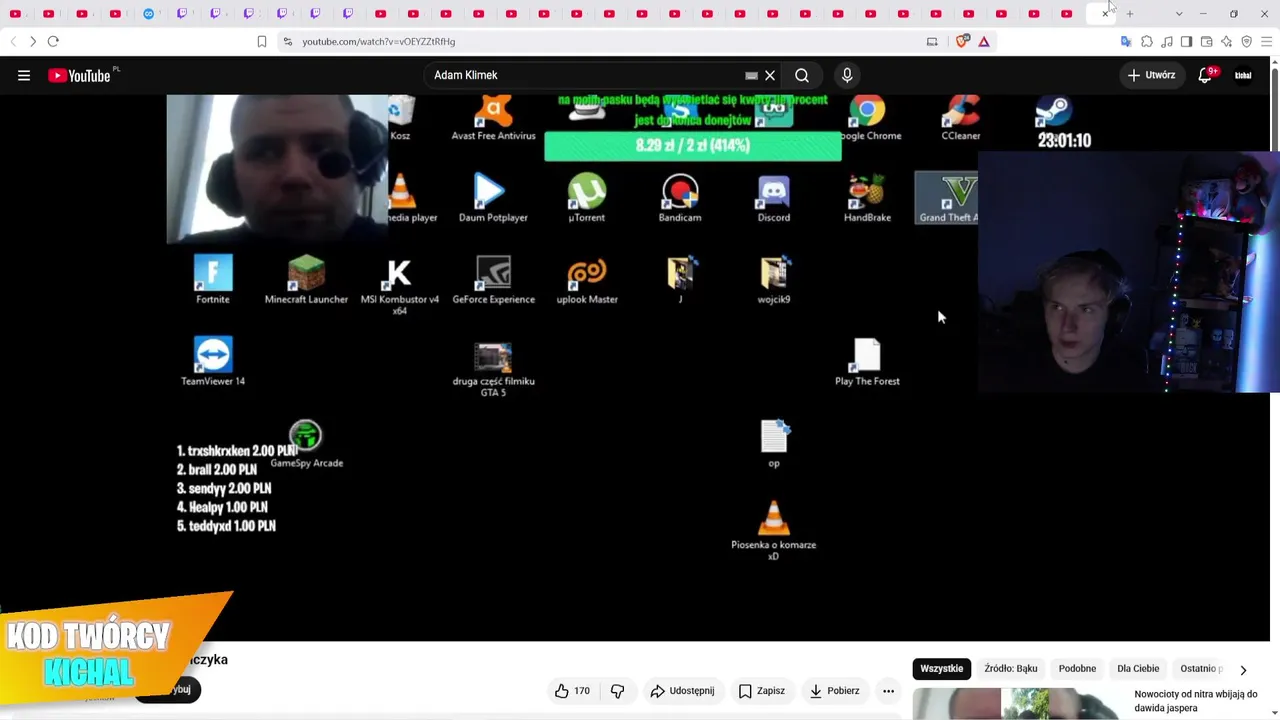Click the Utwórz create button

[1151, 75]
